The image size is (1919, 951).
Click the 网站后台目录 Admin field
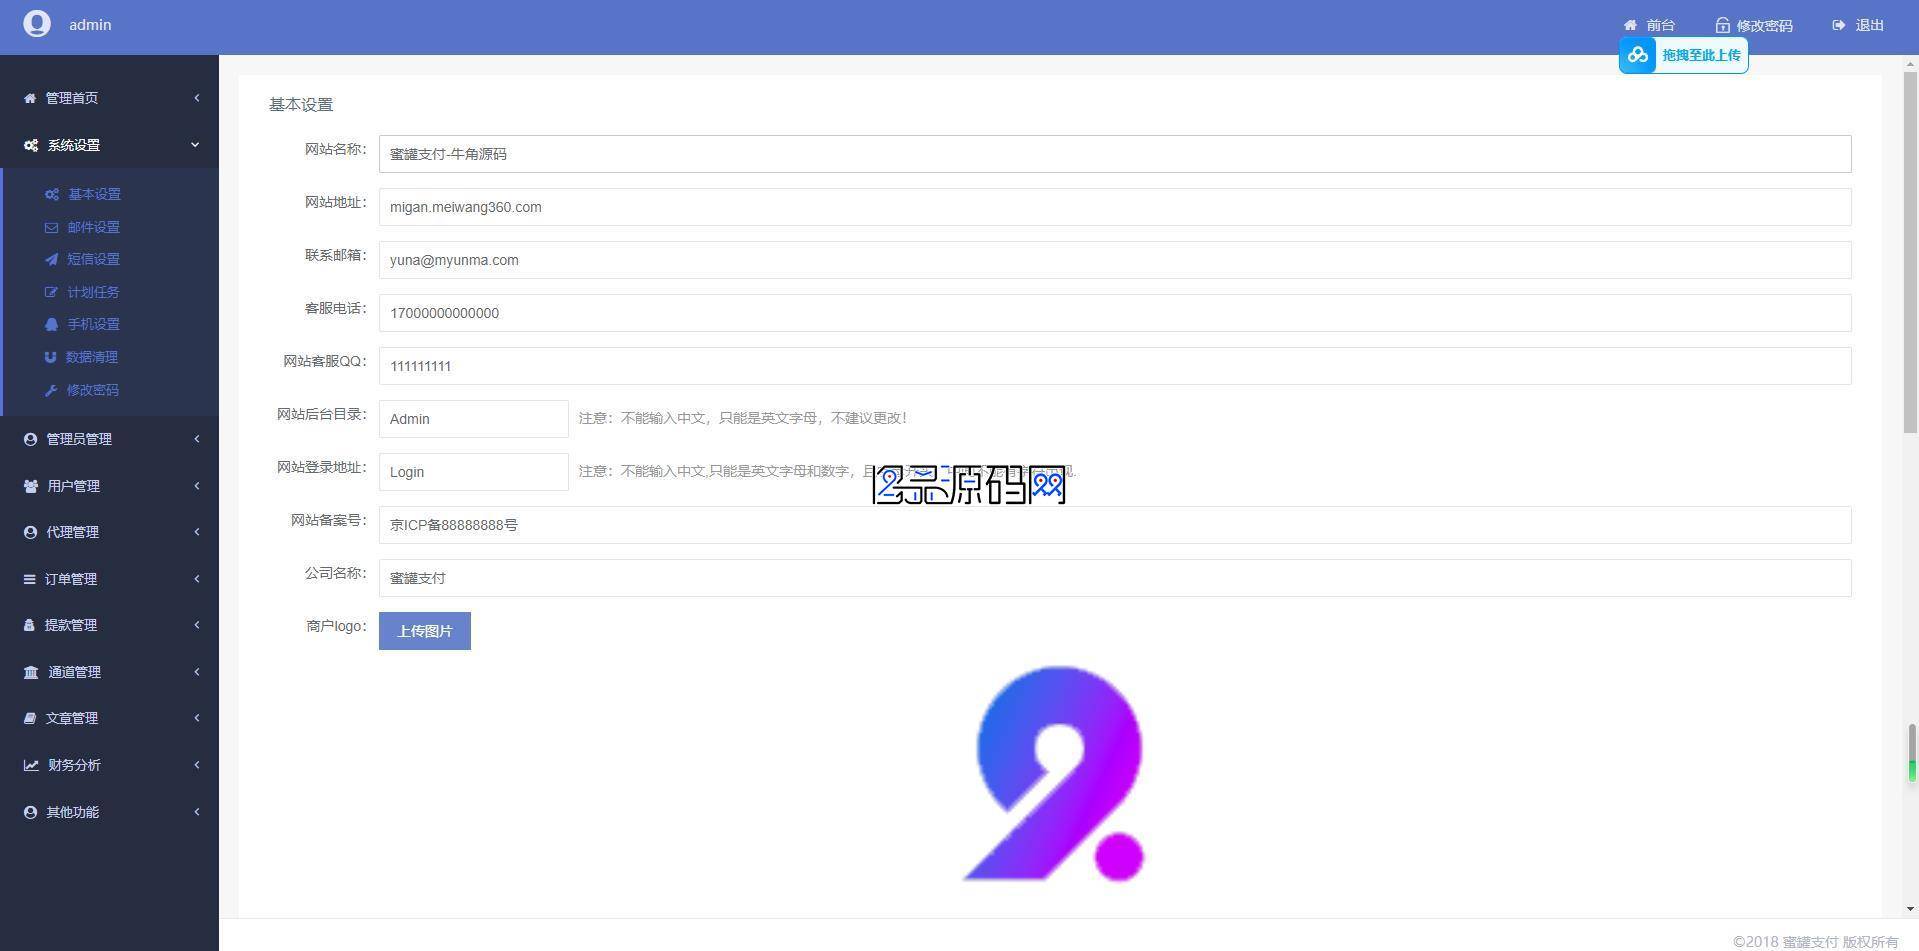pyautogui.click(x=474, y=419)
